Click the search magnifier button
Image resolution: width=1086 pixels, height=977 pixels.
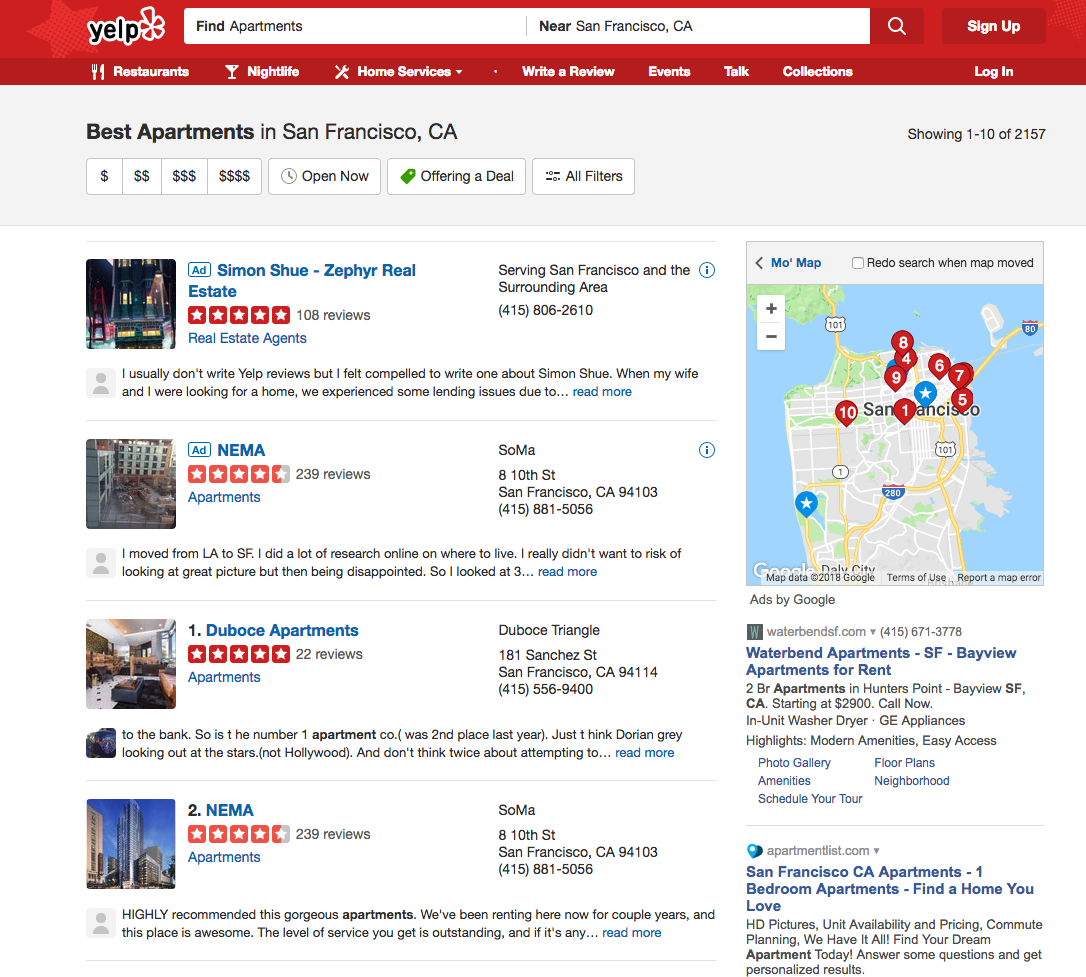click(897, 26)
